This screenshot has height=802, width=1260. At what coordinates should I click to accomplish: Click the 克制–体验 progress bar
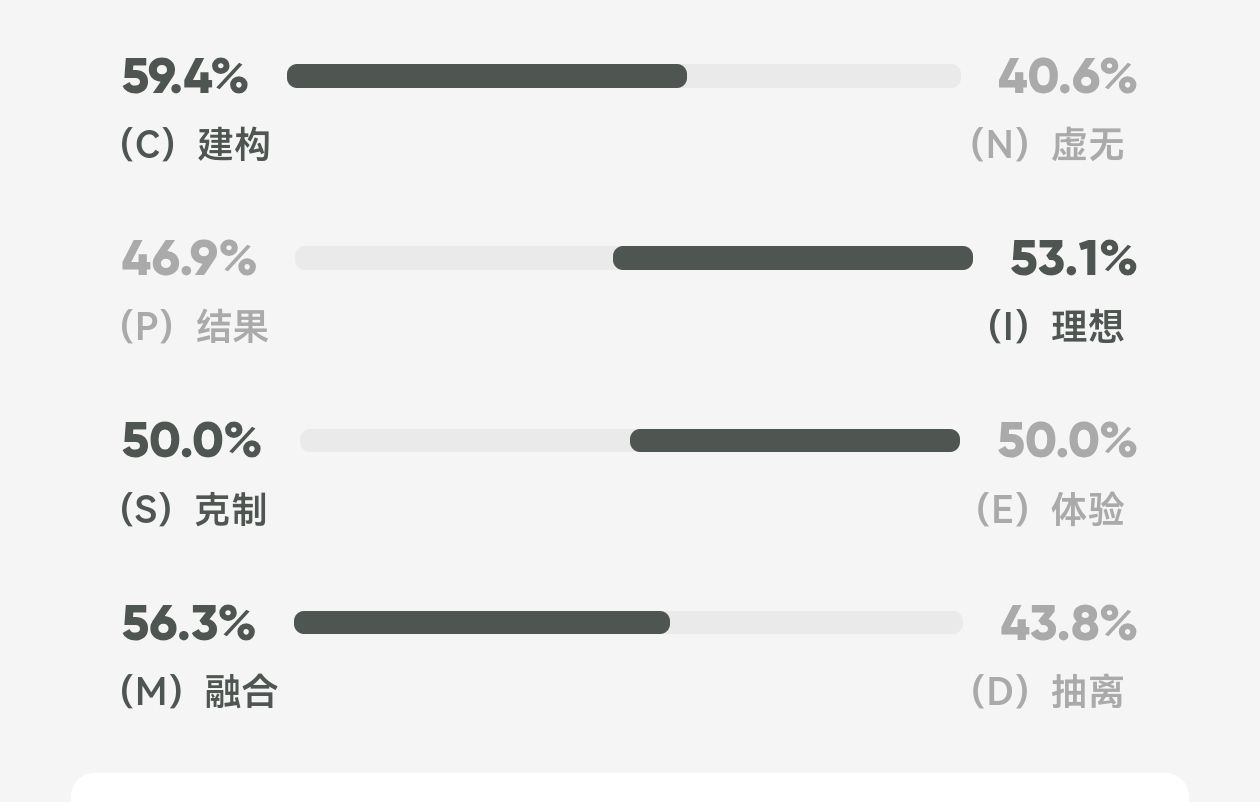click(x=629, y=440)
